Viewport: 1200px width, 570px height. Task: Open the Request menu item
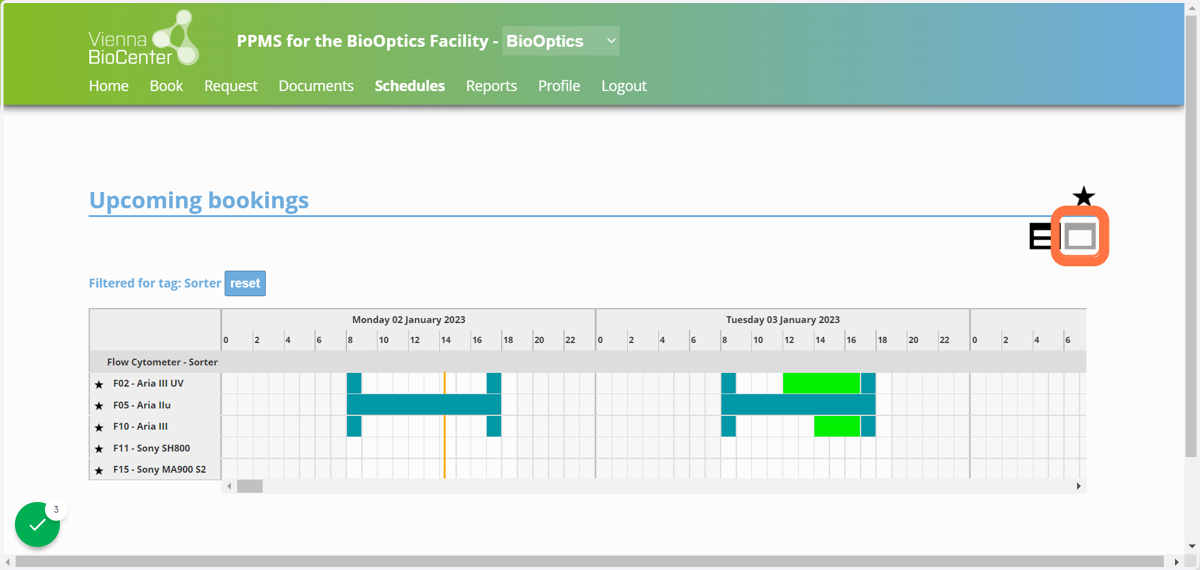coord(231,86)
